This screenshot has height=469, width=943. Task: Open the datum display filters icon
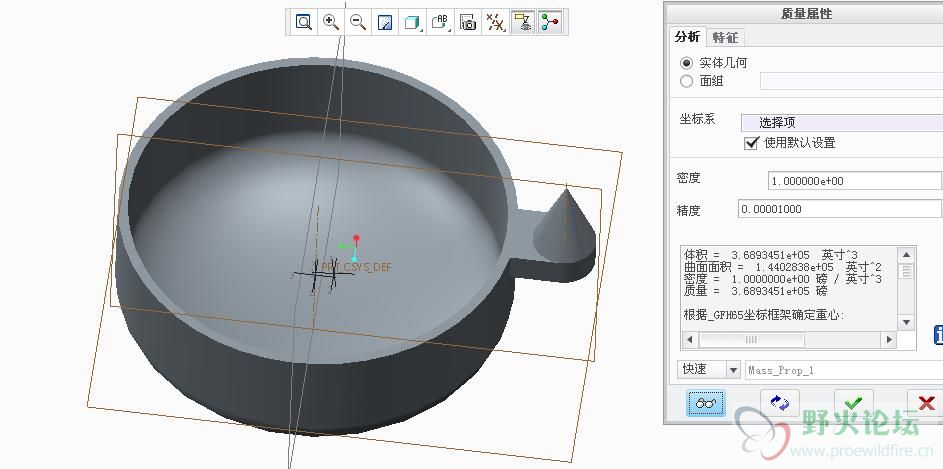[496, 23]
